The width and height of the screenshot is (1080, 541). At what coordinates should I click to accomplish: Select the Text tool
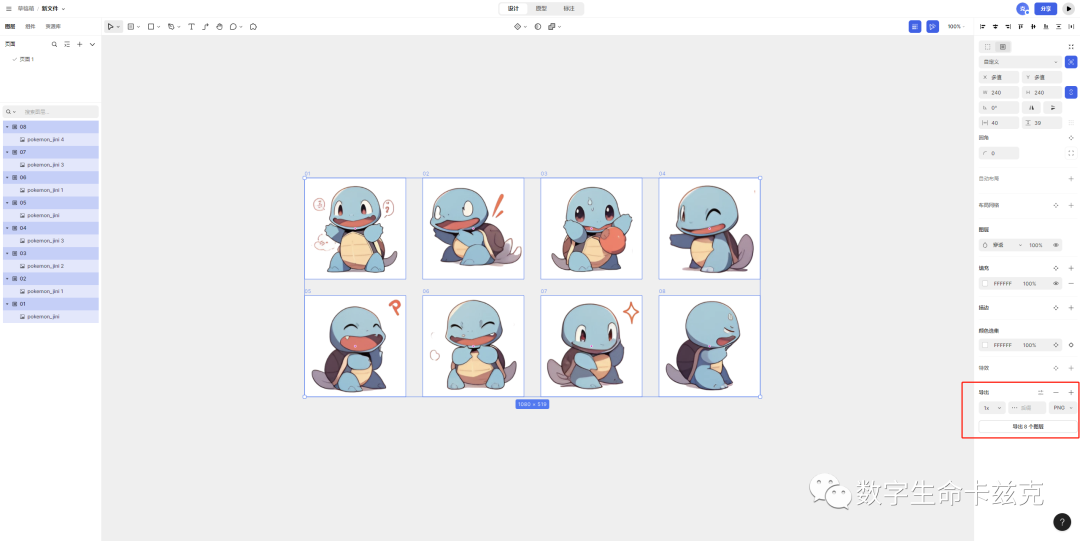[191, 27]
